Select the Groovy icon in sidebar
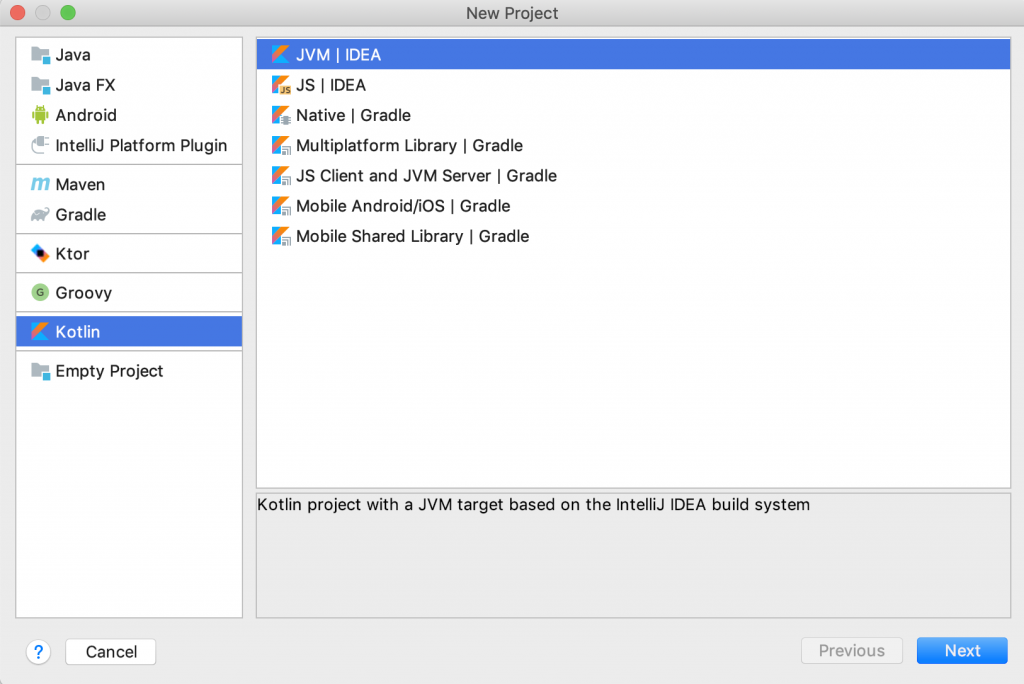This screenshot has height=684, width=1024. coord(40,293)
